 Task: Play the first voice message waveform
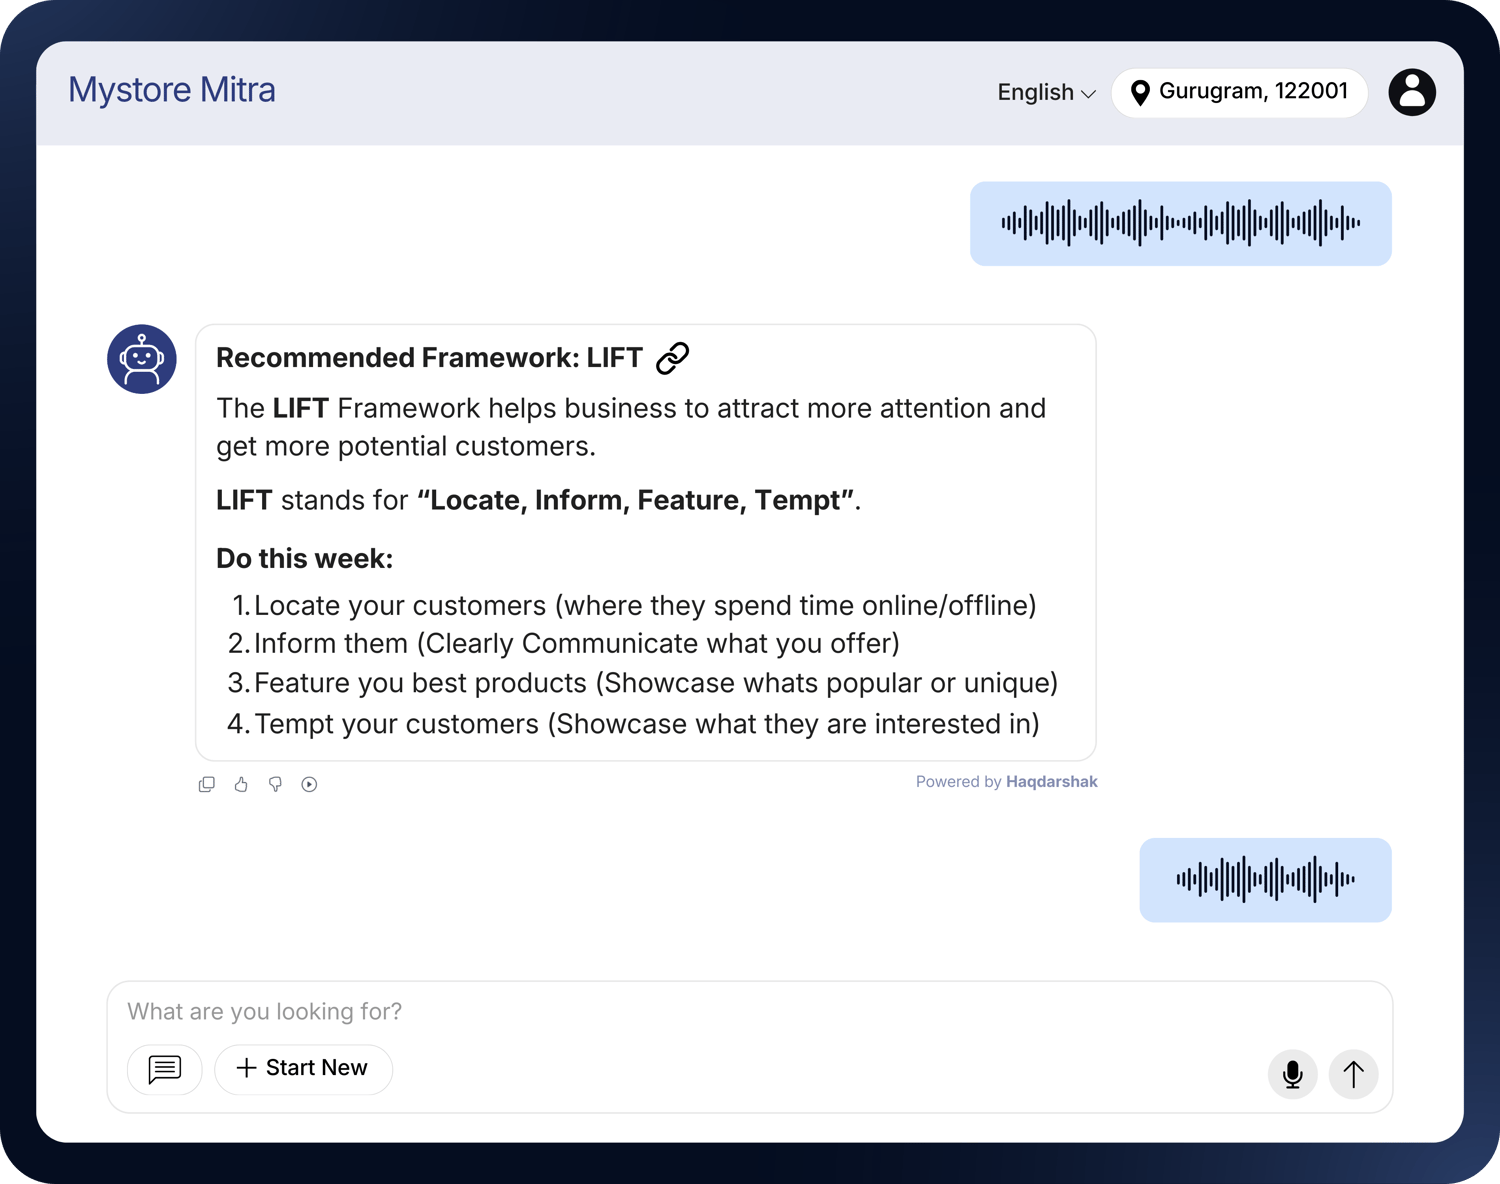[x=1180, y=223]
